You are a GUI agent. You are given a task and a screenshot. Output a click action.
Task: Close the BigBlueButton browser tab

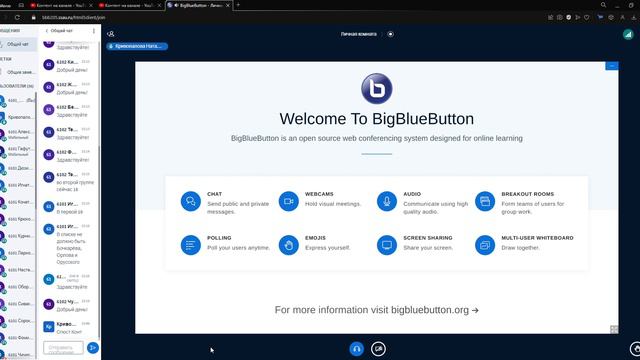pyautogui.click(x=228, y=5)
